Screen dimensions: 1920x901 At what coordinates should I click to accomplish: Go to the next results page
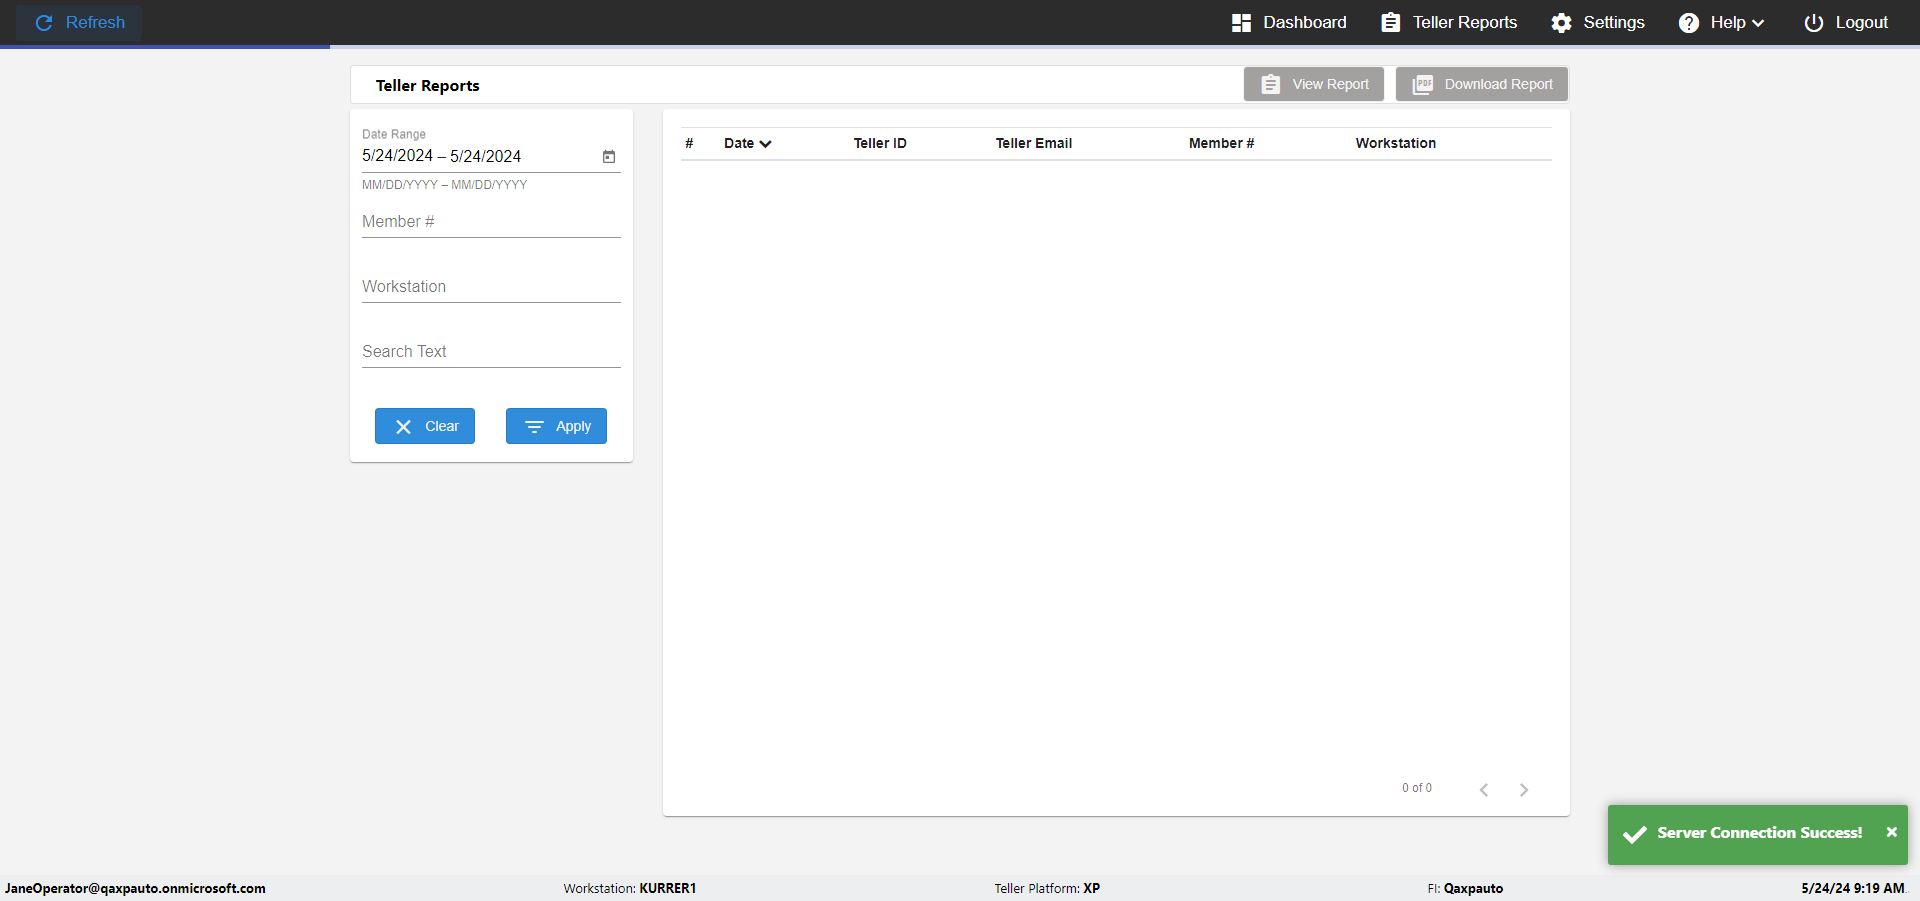(1524, 790)
